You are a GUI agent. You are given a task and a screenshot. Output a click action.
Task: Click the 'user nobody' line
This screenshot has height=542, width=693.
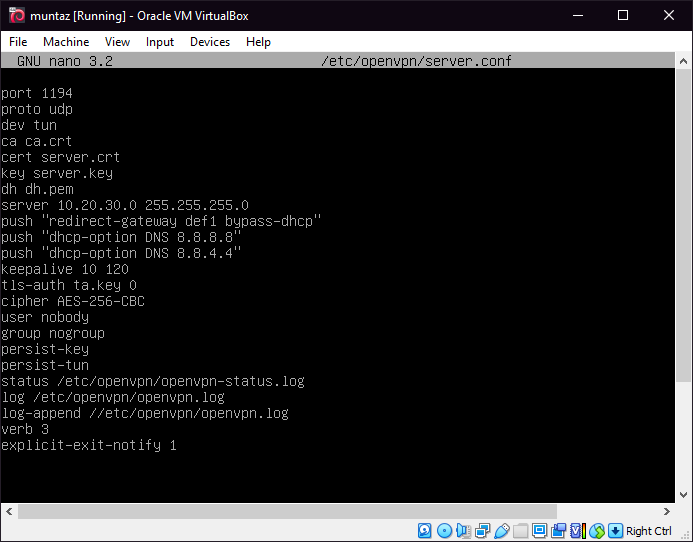pos(45,317)
